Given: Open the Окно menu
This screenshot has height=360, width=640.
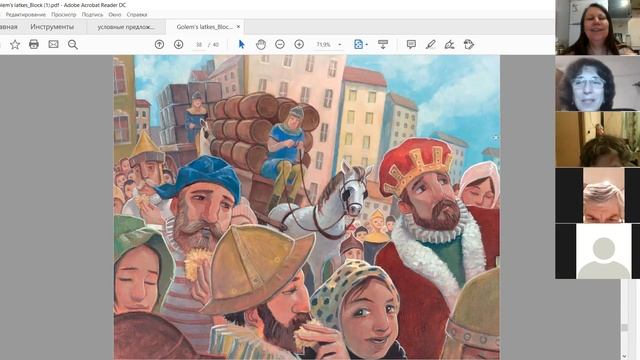Looking at the screenshot, I should click(115, 14).
